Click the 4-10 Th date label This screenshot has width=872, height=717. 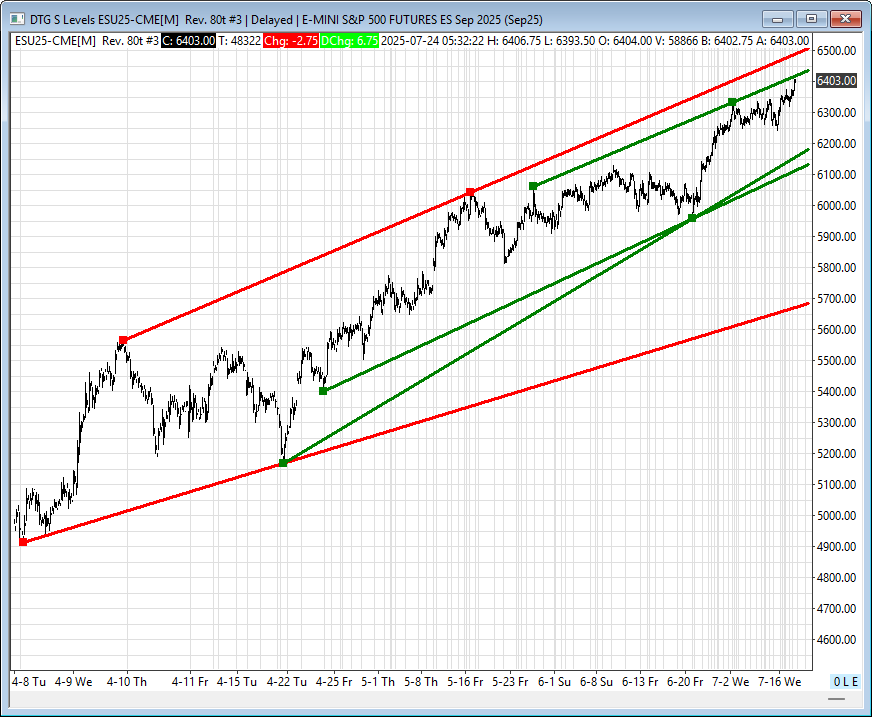pos(126,682)
